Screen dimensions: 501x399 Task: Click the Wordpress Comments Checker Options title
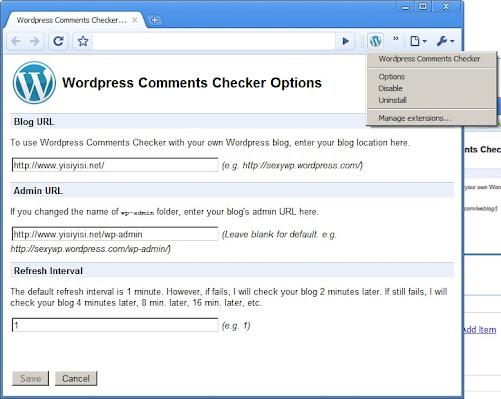192,83
